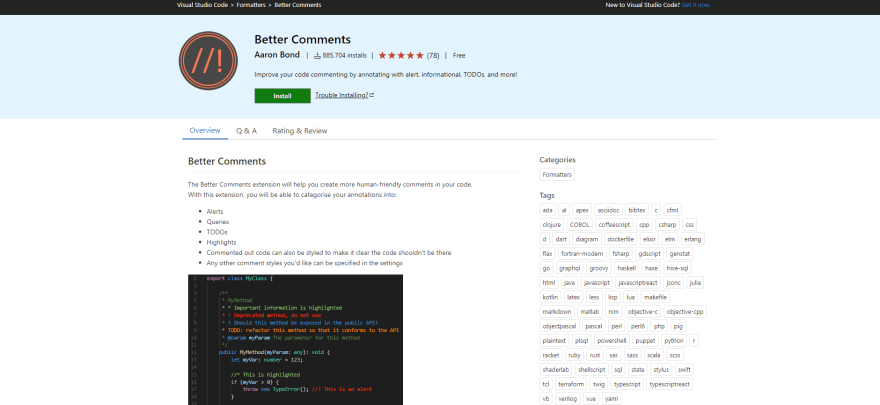880x405 pixels.
Task: Select the shaderlab tag
Action: [x=556, y=370]
